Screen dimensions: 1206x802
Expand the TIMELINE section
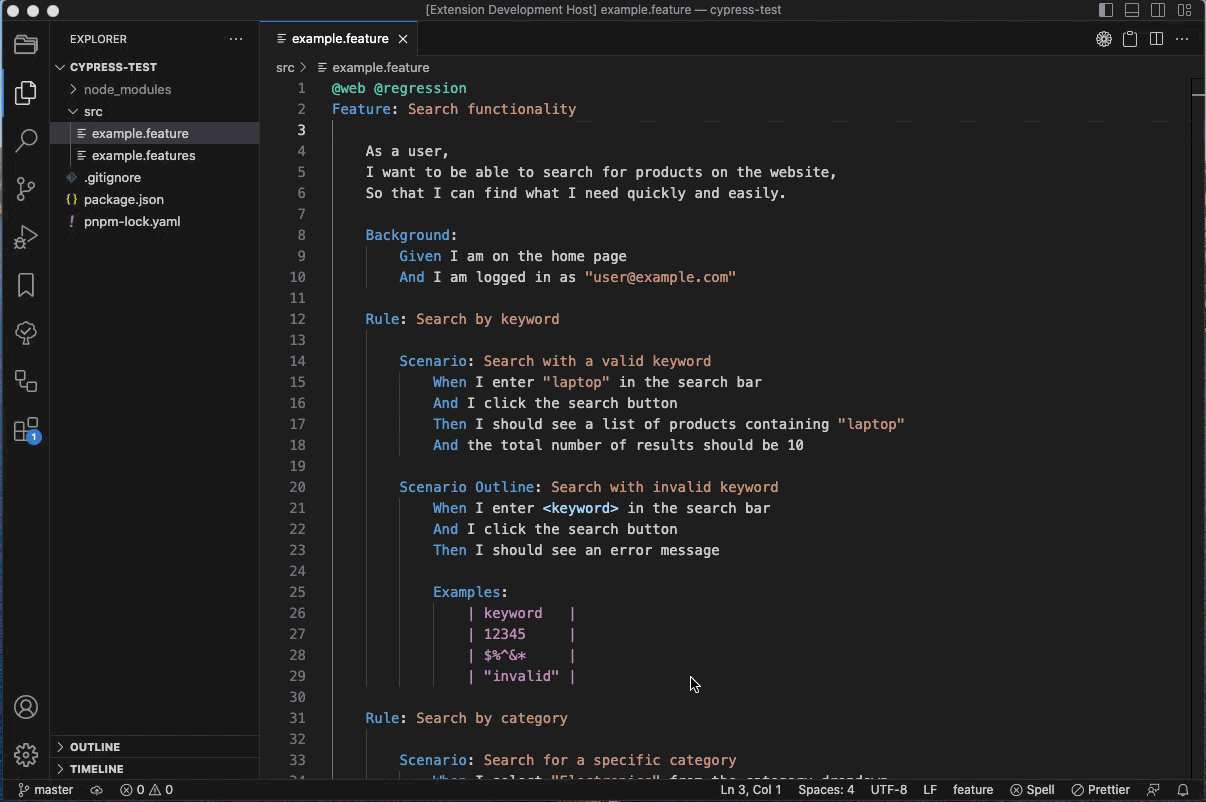pyautogui.click(x=155, y=769)
